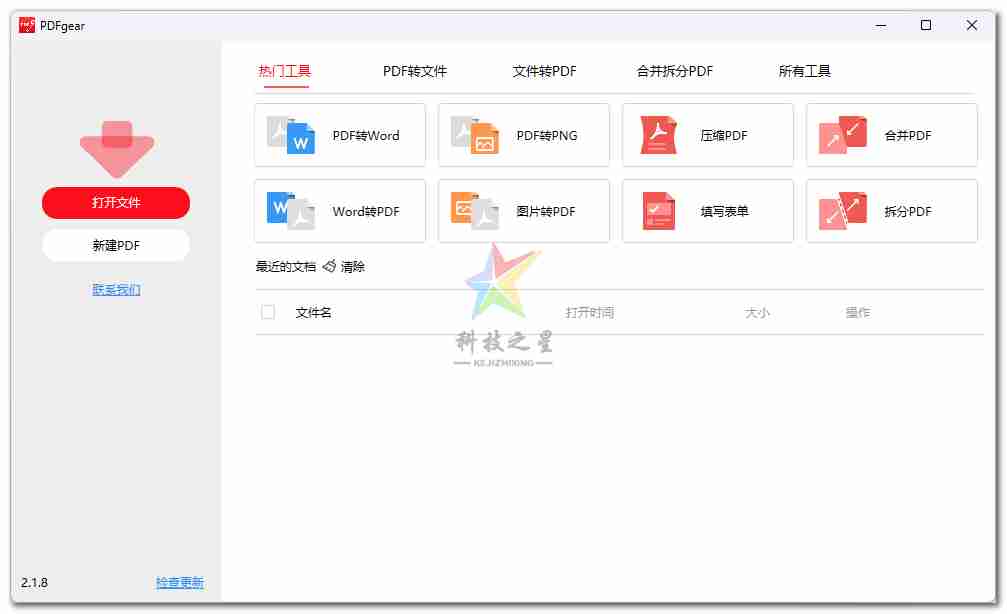Launch 合并PDF using its merge icon
Viewport: 1007px width, 614px height.
[841, 135]
